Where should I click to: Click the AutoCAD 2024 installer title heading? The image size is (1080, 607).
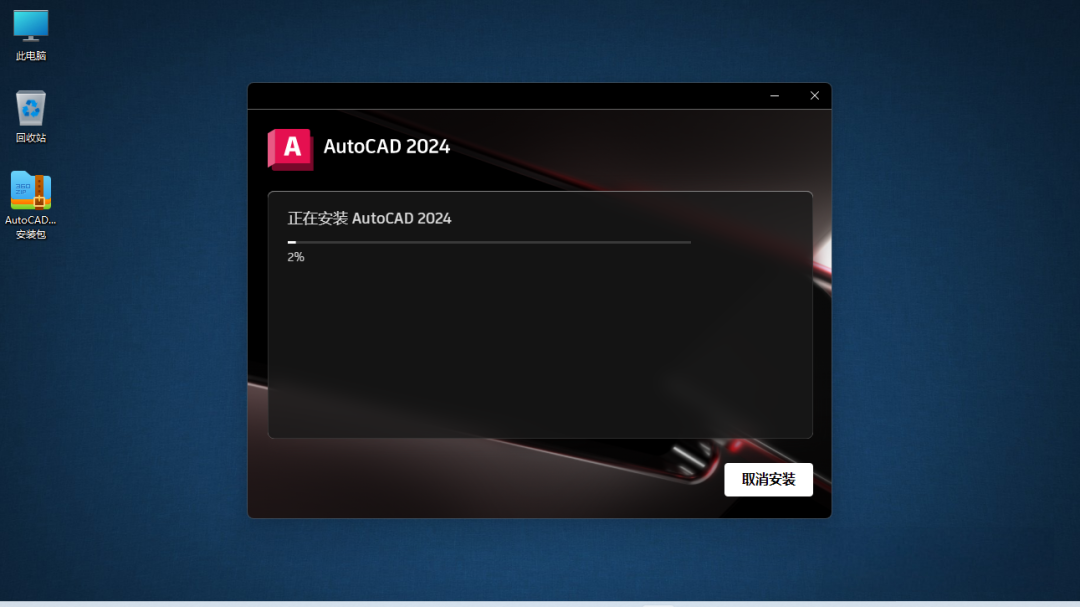(x=386, y=146)
